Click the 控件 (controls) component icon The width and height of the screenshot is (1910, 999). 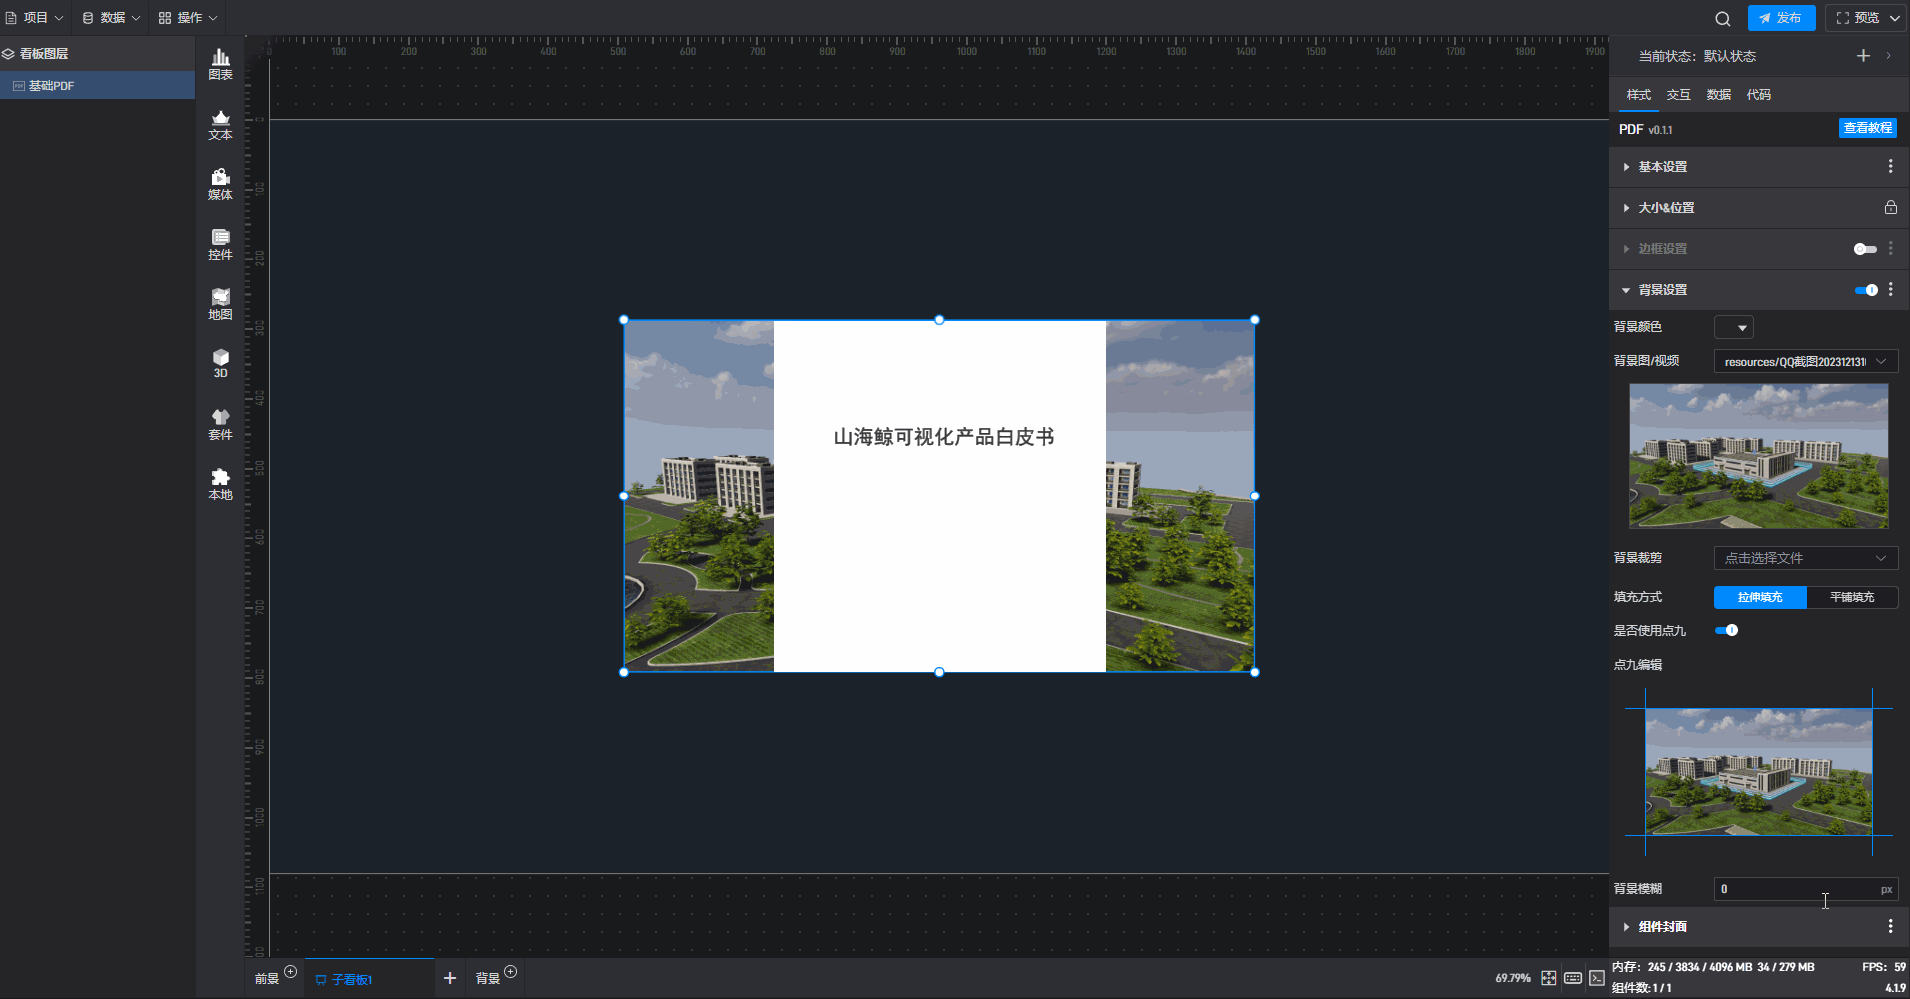[220, 244]
